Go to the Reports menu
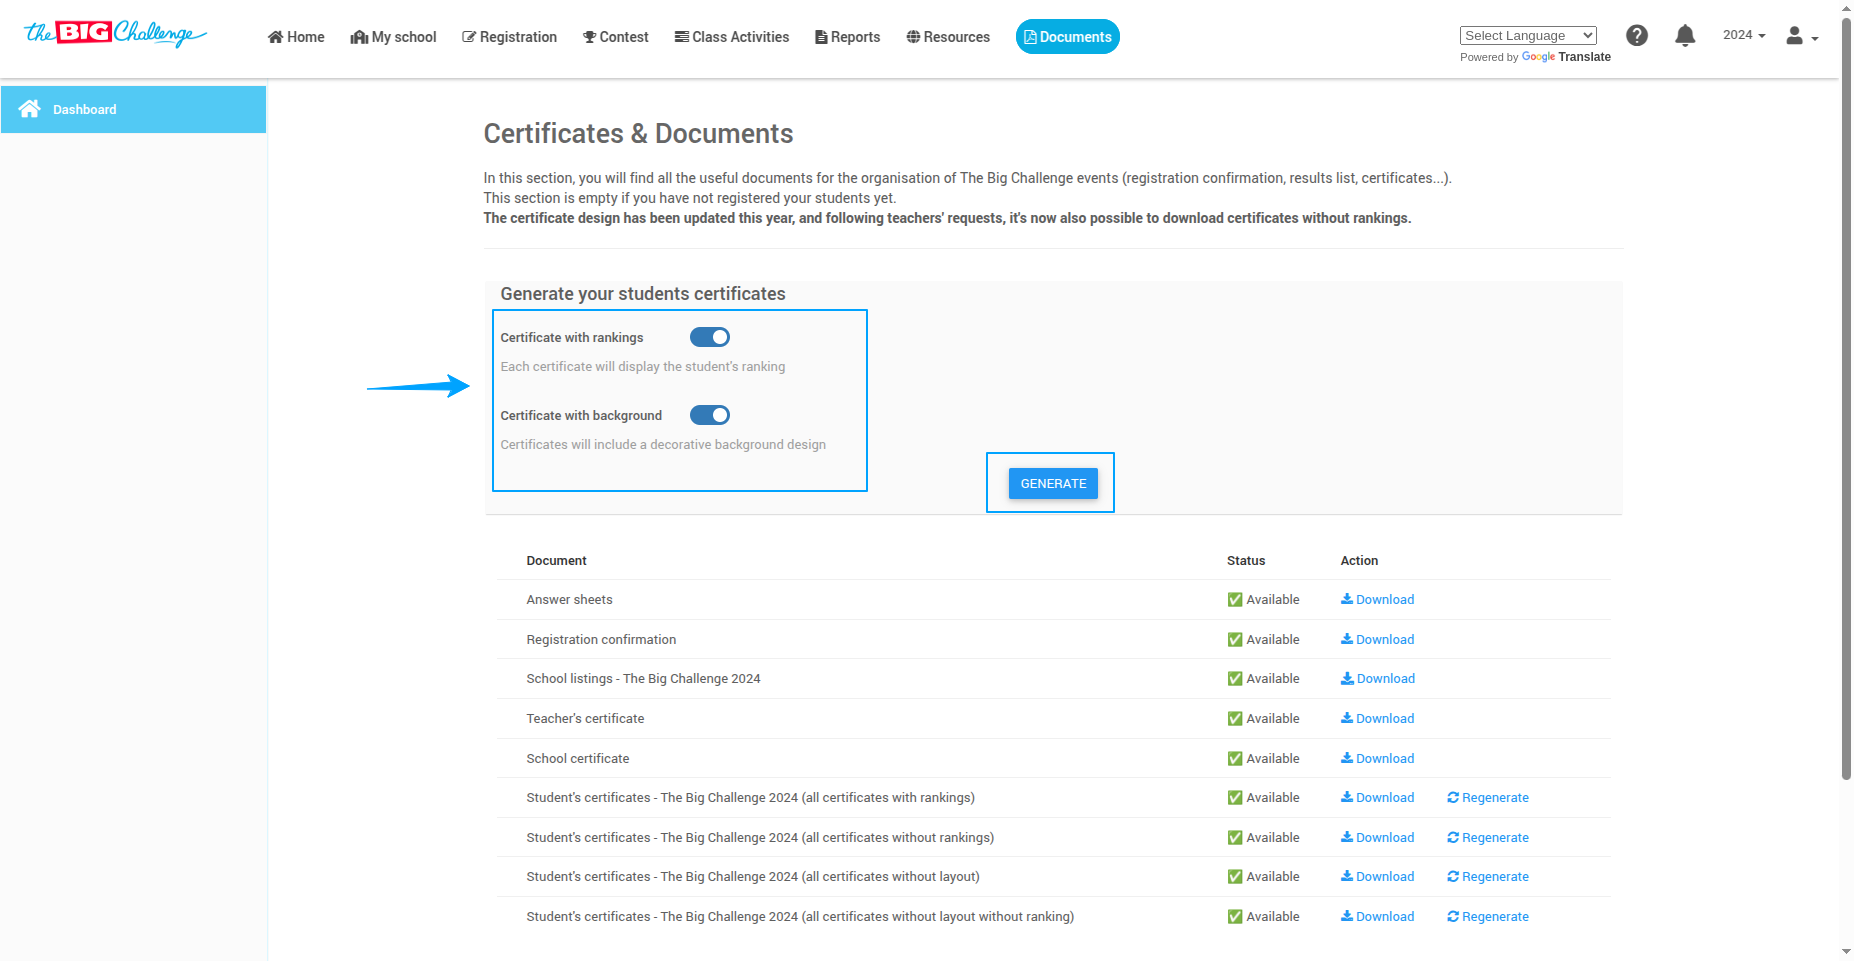The image size is (1854, 961). click(x=847, y=37)
